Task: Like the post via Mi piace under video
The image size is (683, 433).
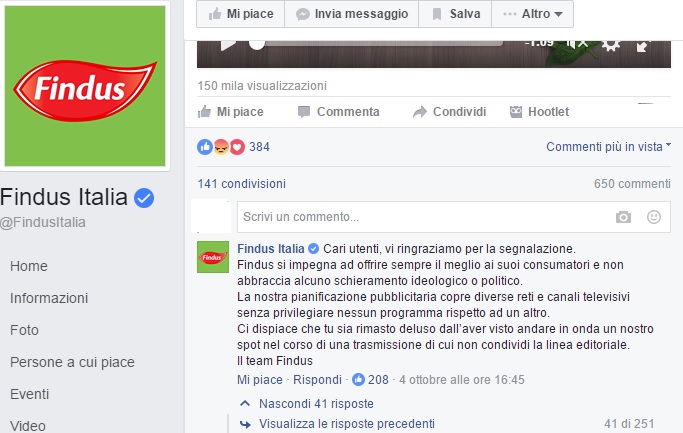Action: point(230,112)
